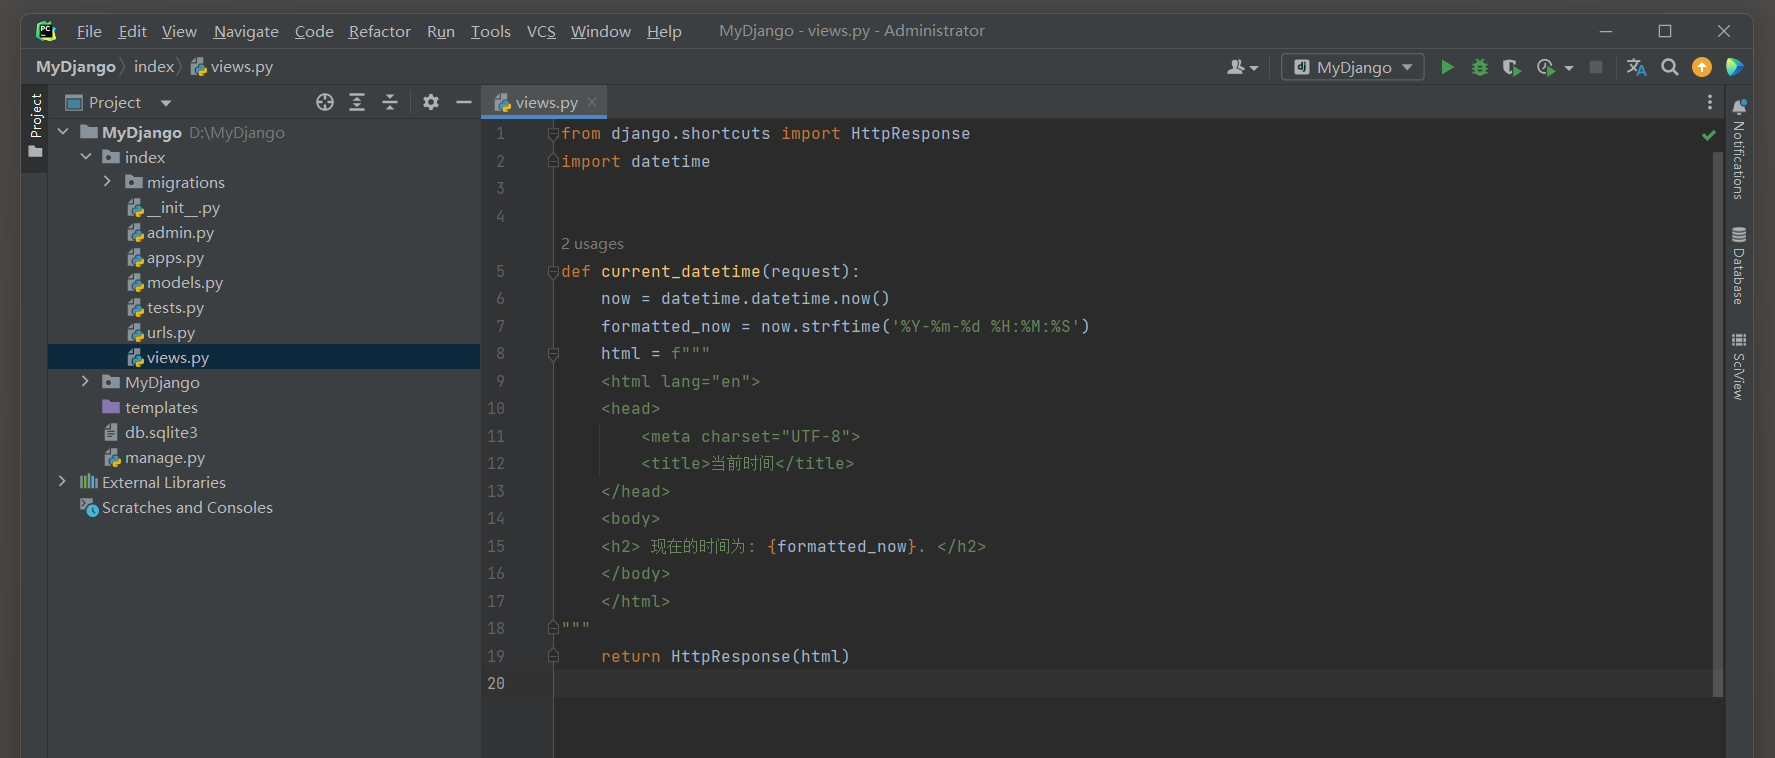
Task: Fold the f-string block at line 8
Action: [553, 354]
